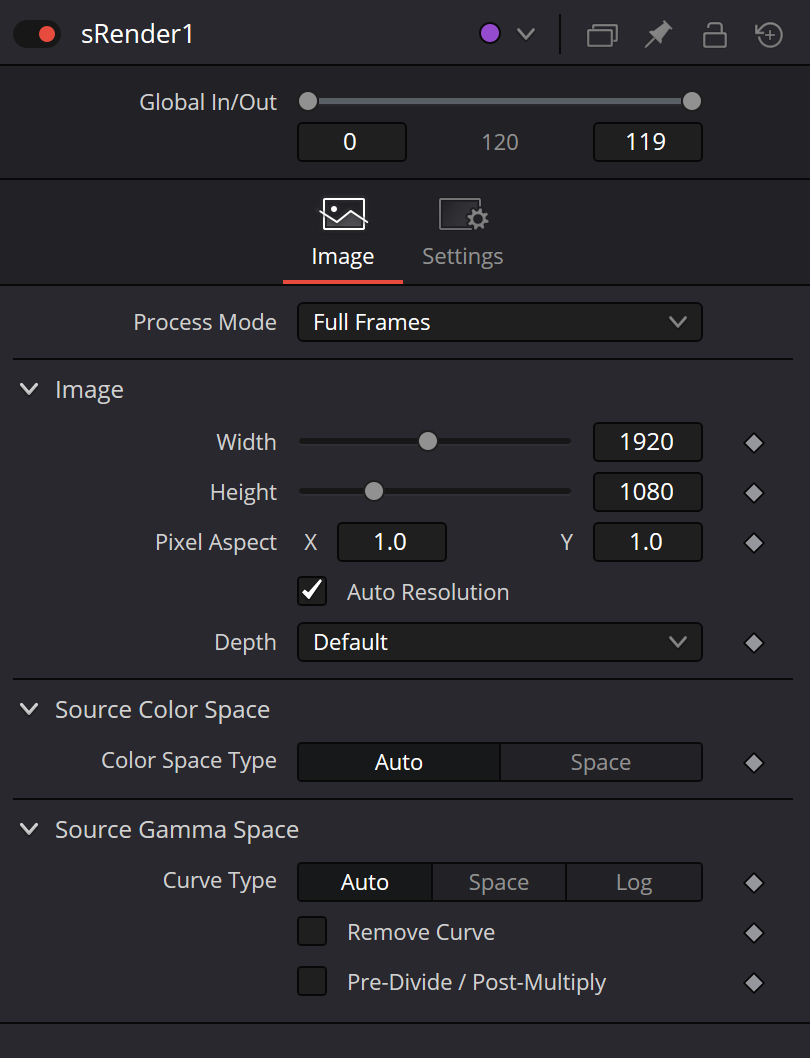Viewport: 810px width, 1058px height.
Task: Select Space for Curve Type
Action: pos(499,882)
